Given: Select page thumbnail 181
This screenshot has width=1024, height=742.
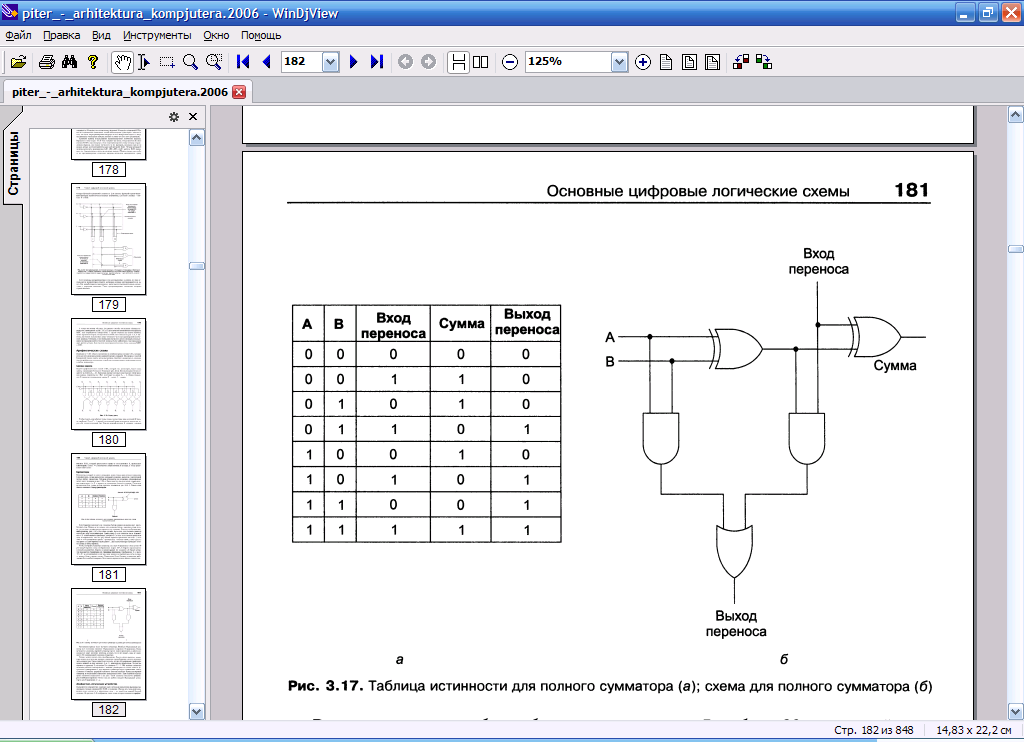Looking at the screenshot, I should (108, 509).
